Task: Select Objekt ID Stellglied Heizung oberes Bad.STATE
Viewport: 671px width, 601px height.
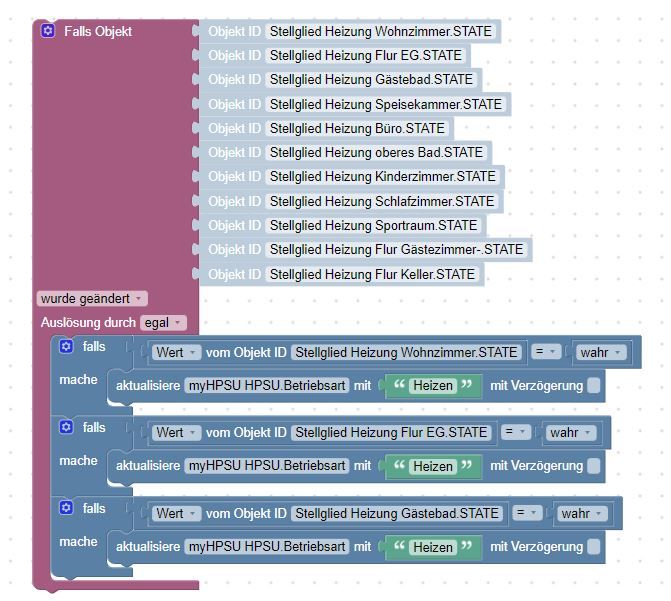Action: (376, 152)
